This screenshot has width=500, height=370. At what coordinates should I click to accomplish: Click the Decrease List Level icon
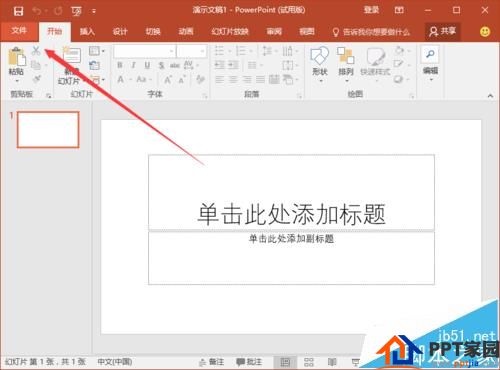click(219, 65)
